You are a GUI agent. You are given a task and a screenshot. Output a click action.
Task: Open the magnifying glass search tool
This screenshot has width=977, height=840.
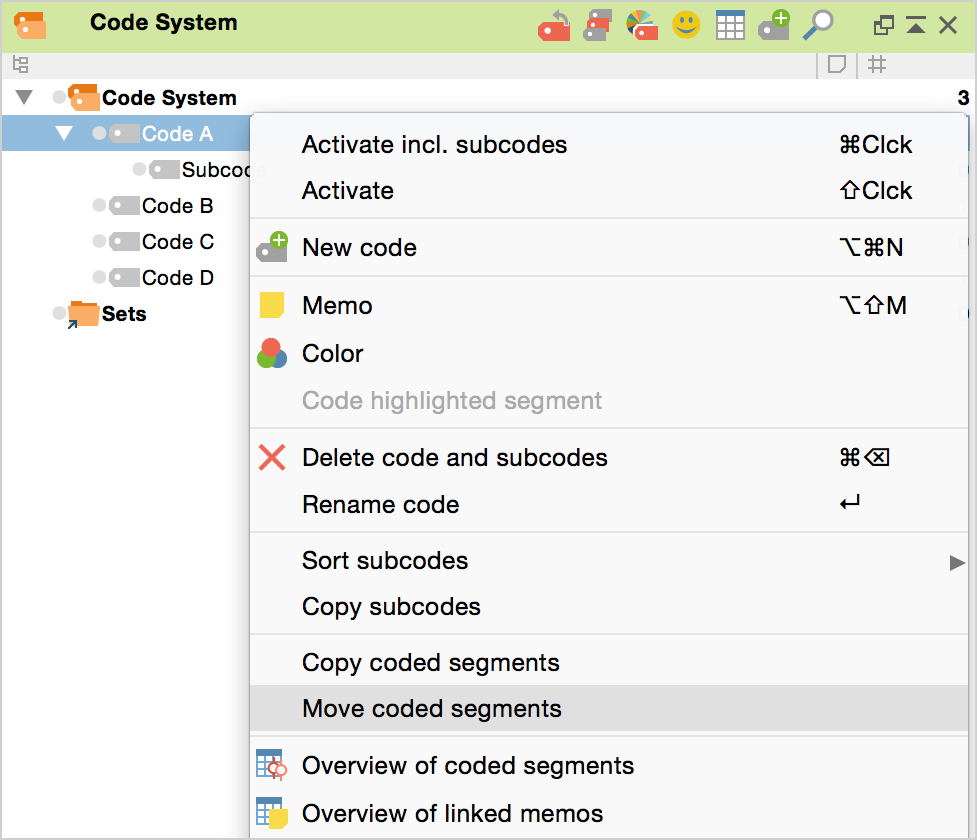pyautogui.click(x=820, y=25)
